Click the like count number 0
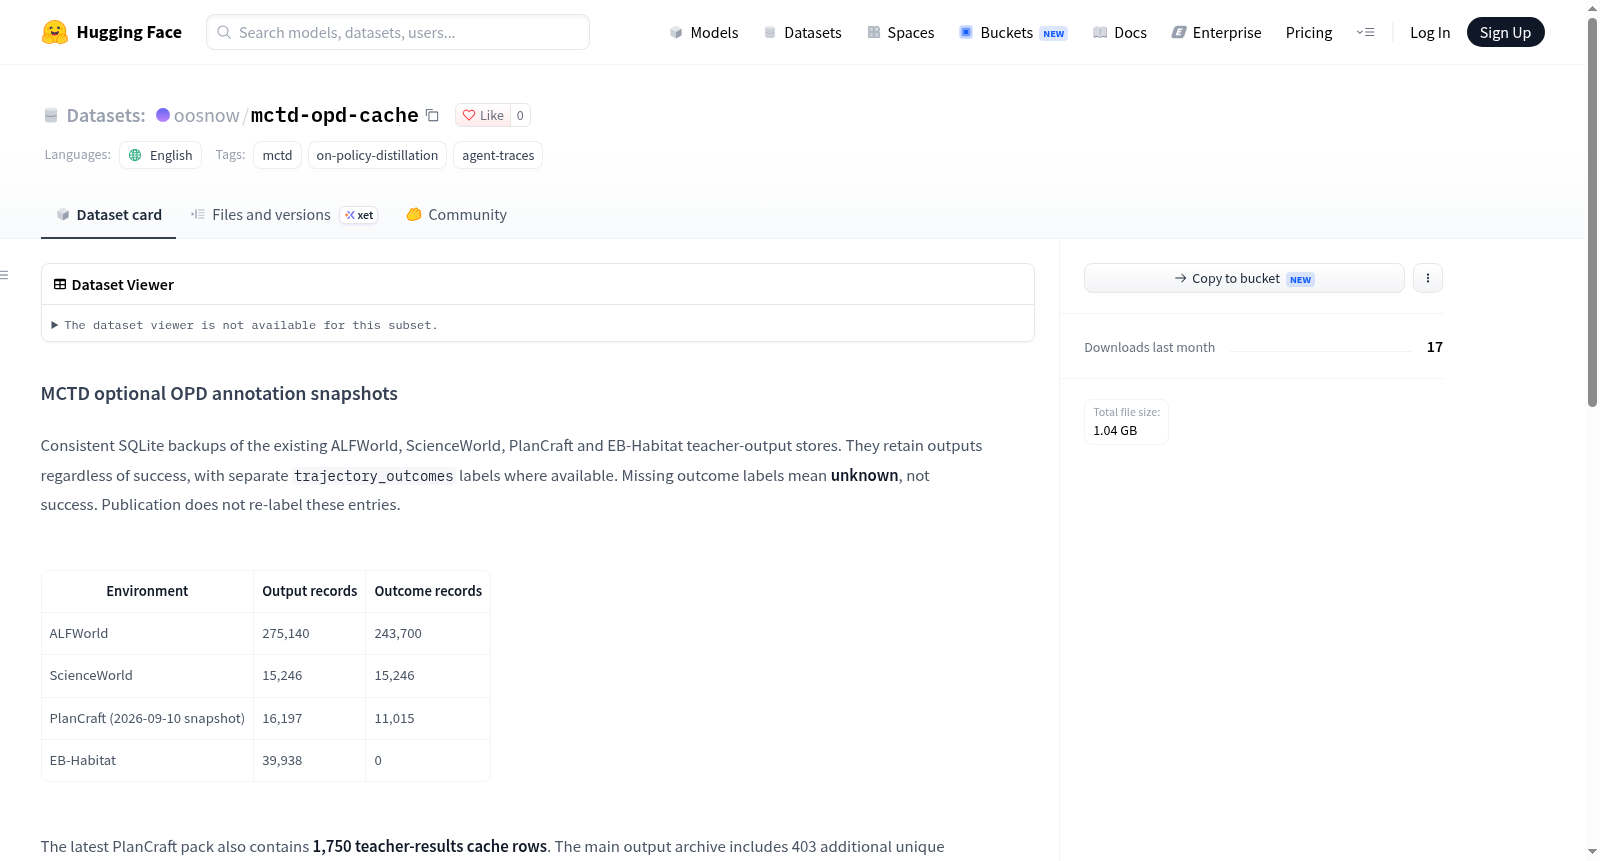This screenshot has height=861, width=1600. [520, 115]
